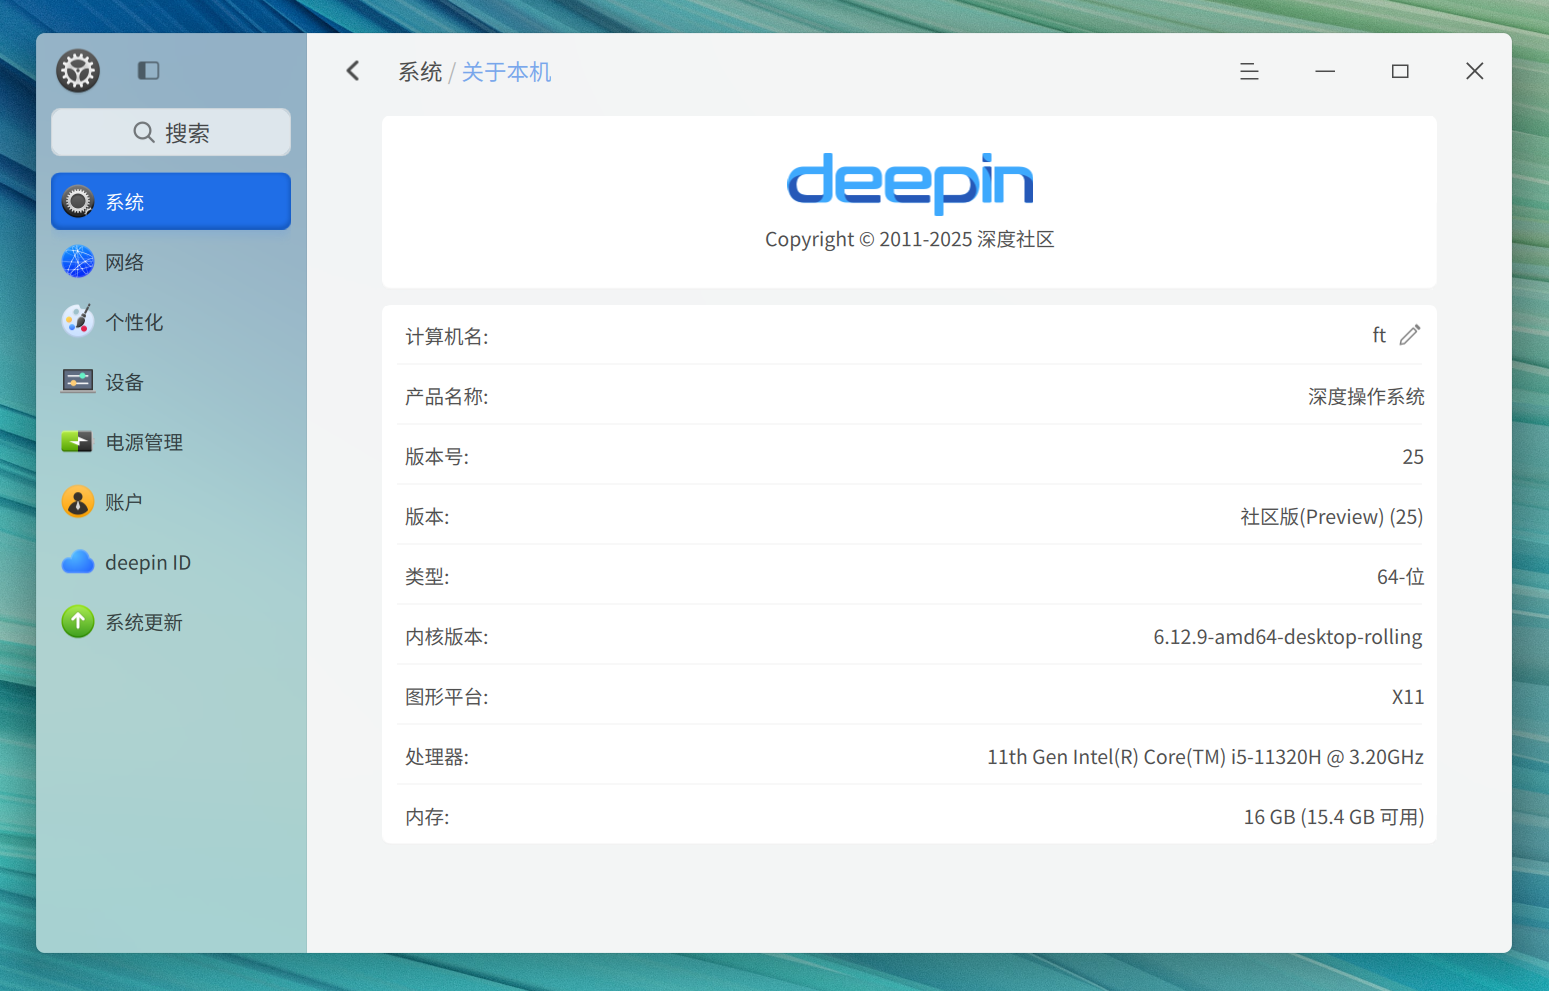Click kernel version 6.12.9-amd64-desktop-rolling
The height and width of the screenshot is (991, 1549).
1288,637
